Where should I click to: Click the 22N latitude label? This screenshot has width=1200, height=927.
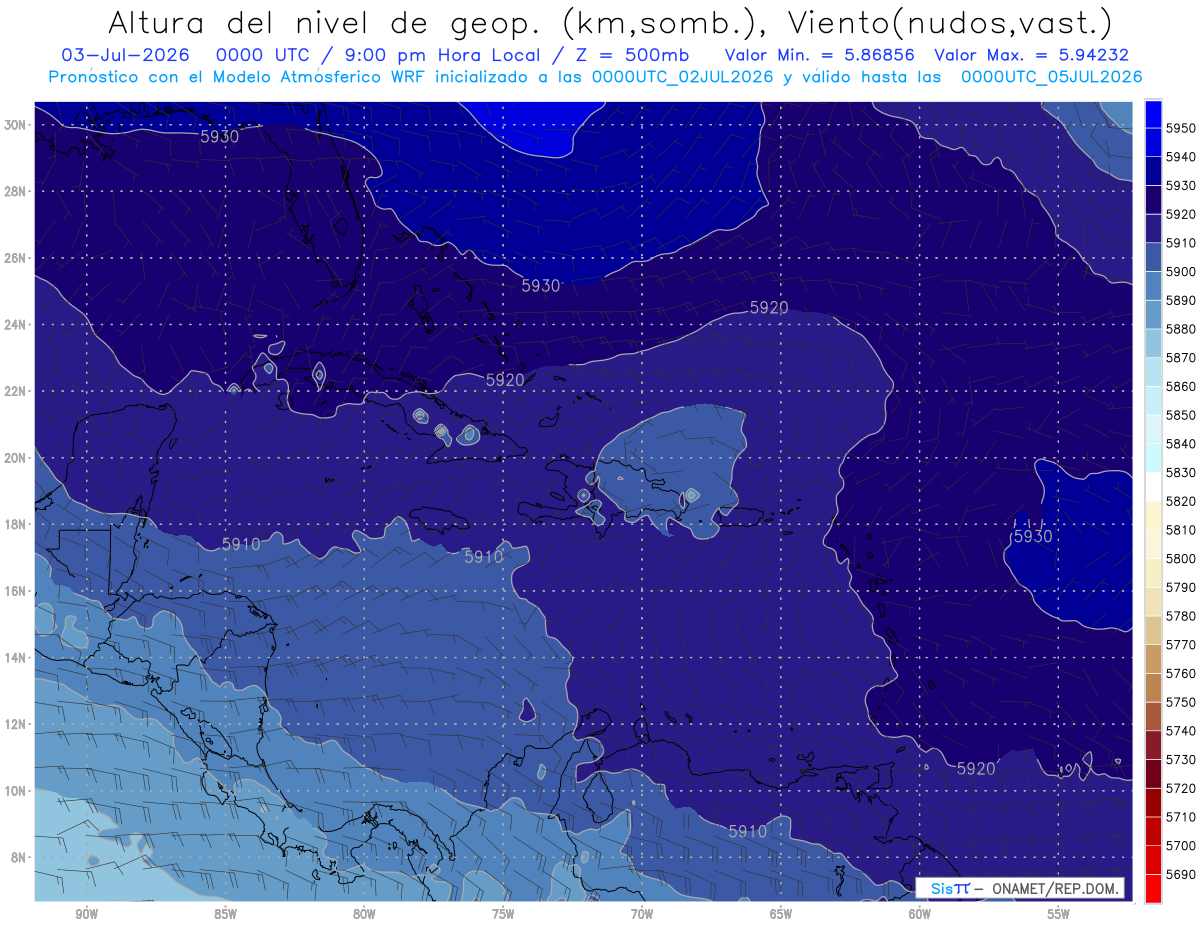click(x=16, y=391)
